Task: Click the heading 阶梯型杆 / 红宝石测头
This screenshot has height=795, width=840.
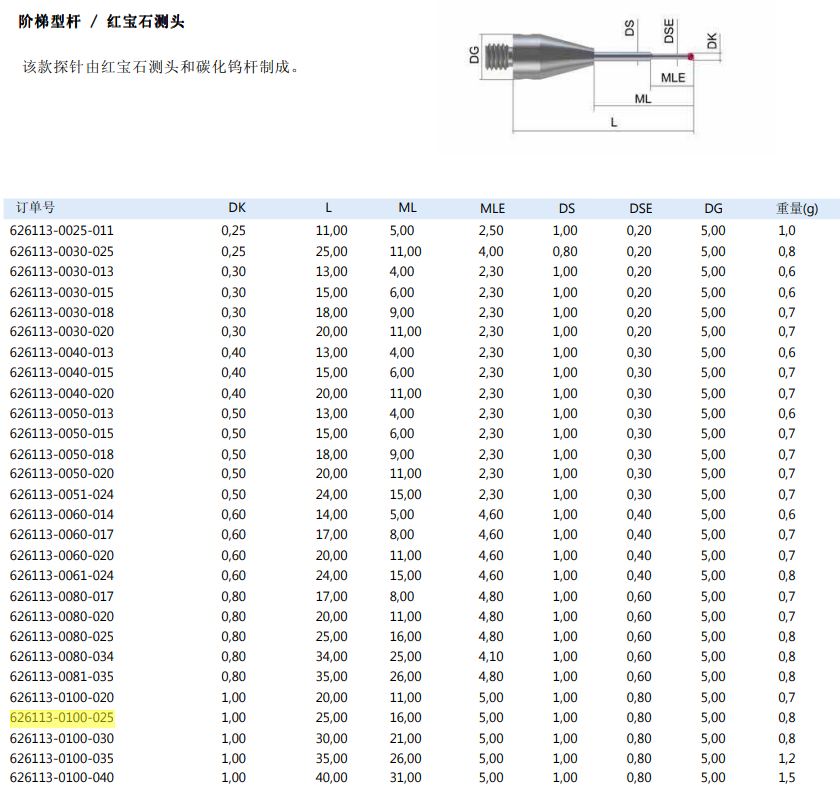Action: [x=102, y=21]
